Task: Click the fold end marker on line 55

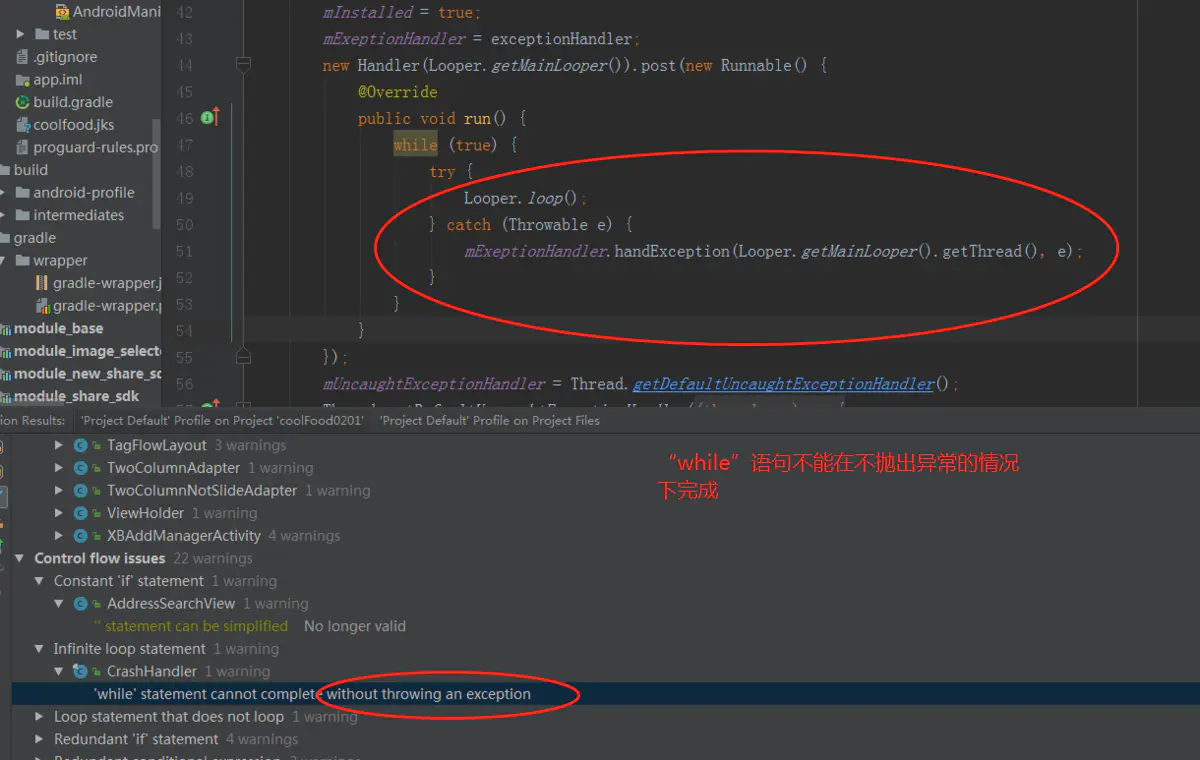Action: coord(243,356)
